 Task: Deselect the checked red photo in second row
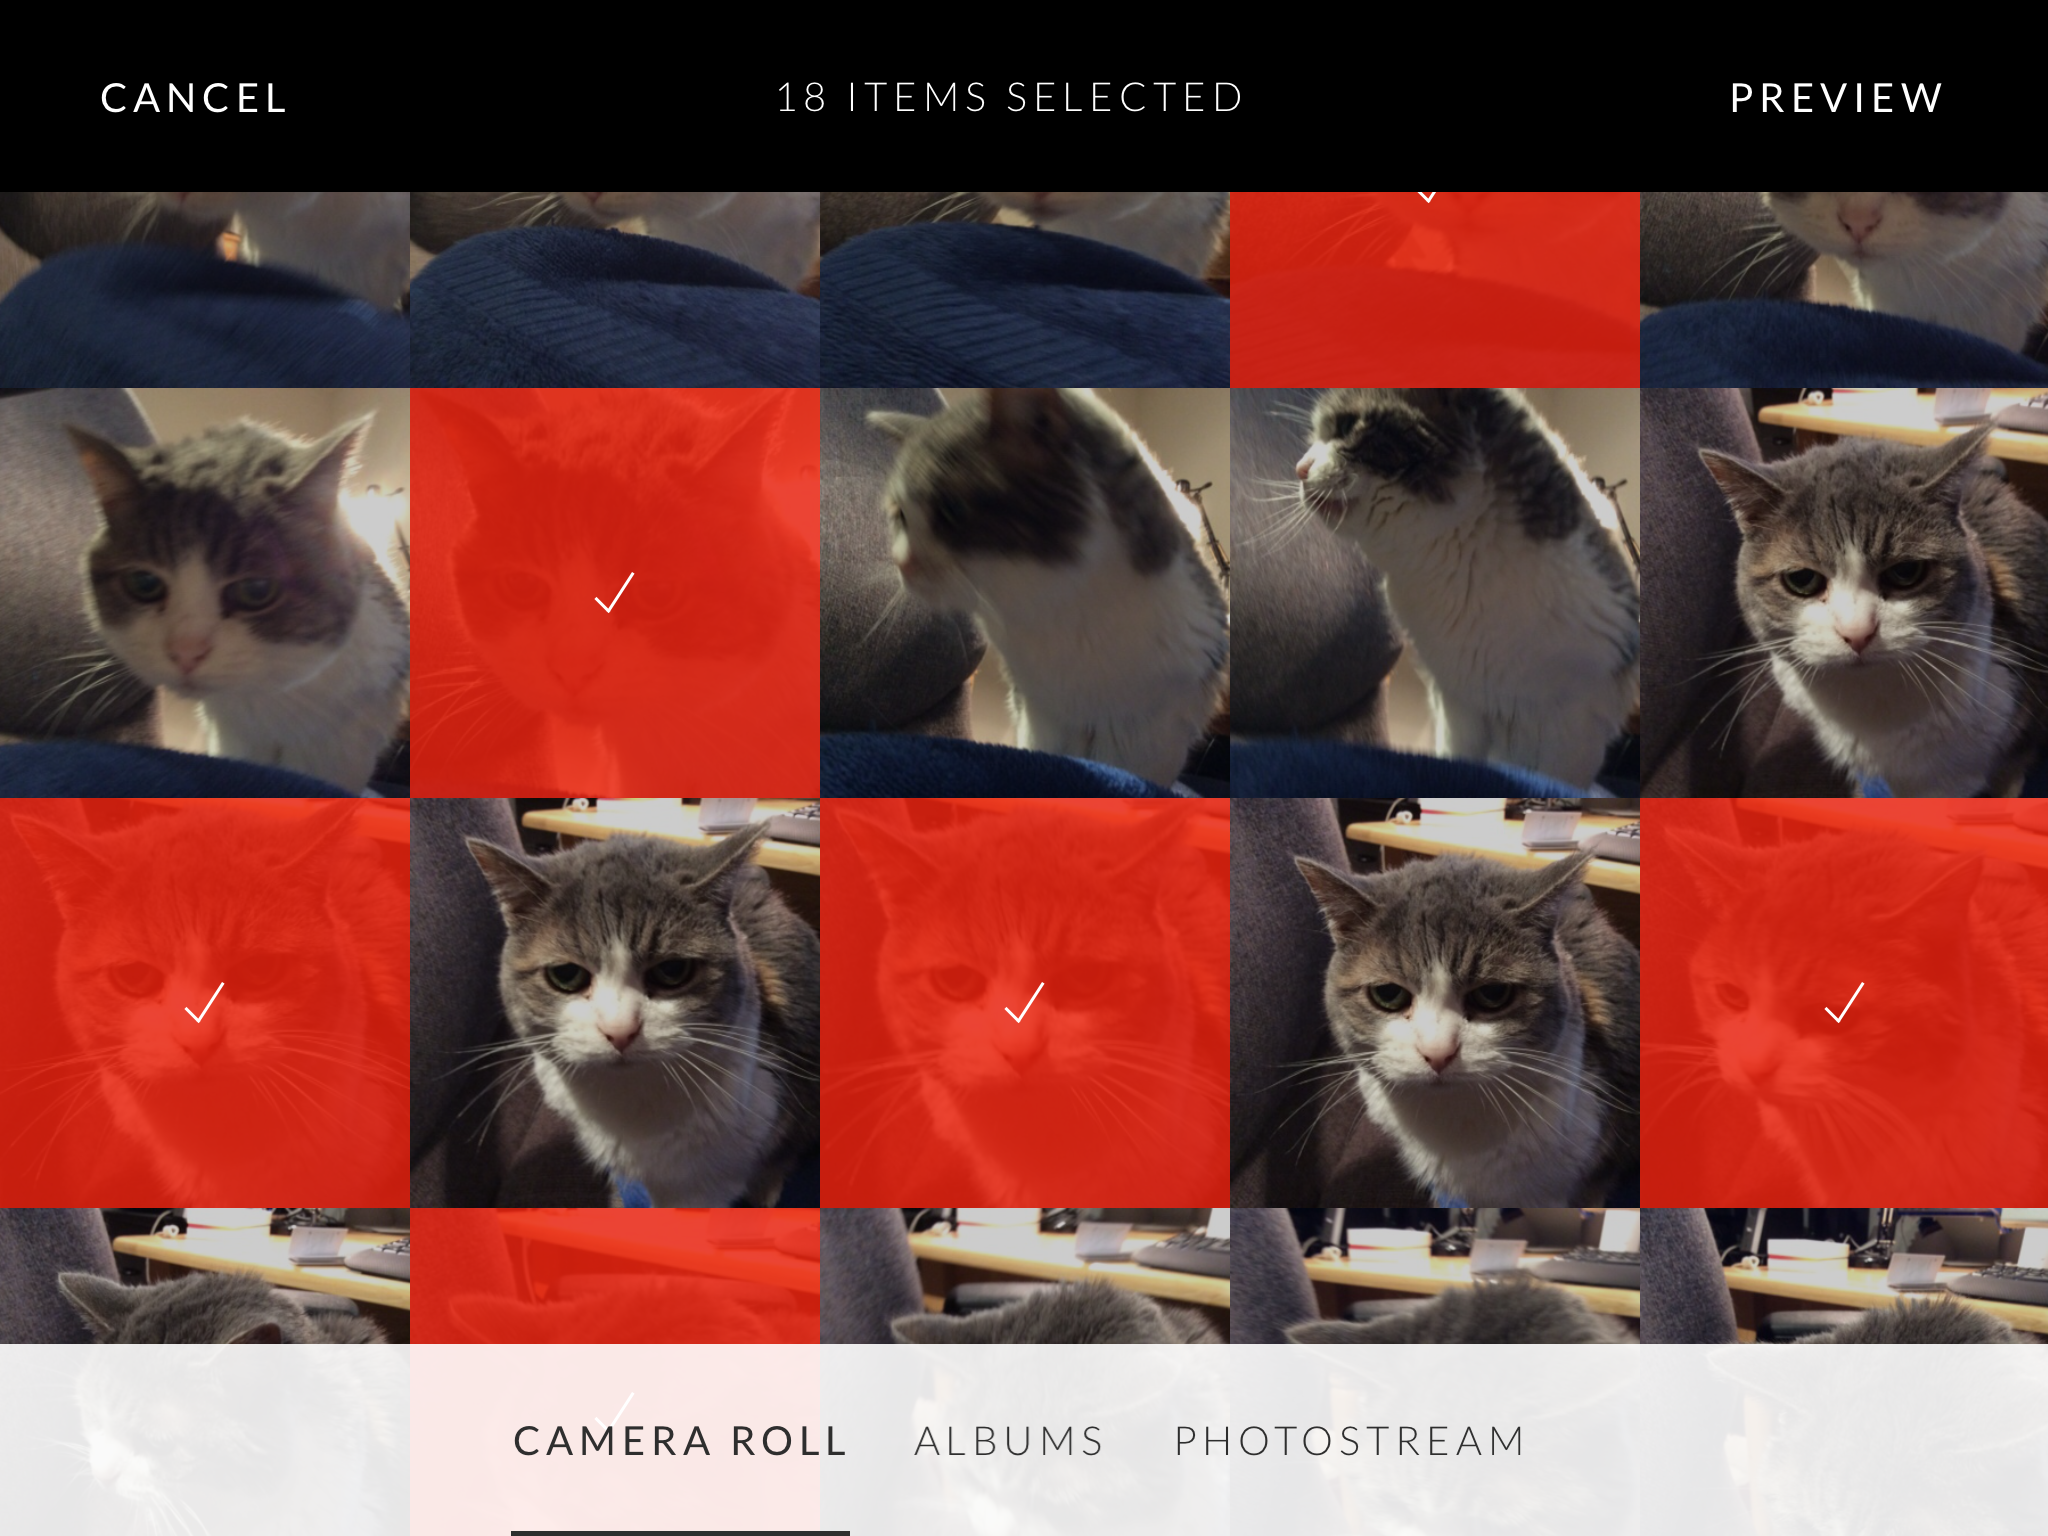[615, 593]
